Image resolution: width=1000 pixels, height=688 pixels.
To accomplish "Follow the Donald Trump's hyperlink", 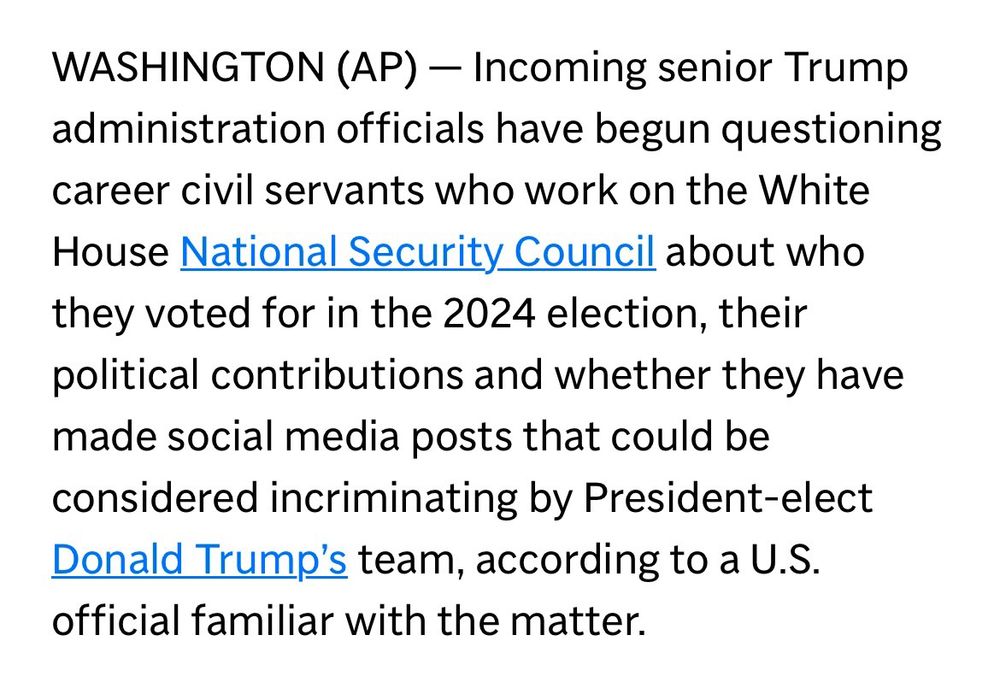I will pos(200,560).
